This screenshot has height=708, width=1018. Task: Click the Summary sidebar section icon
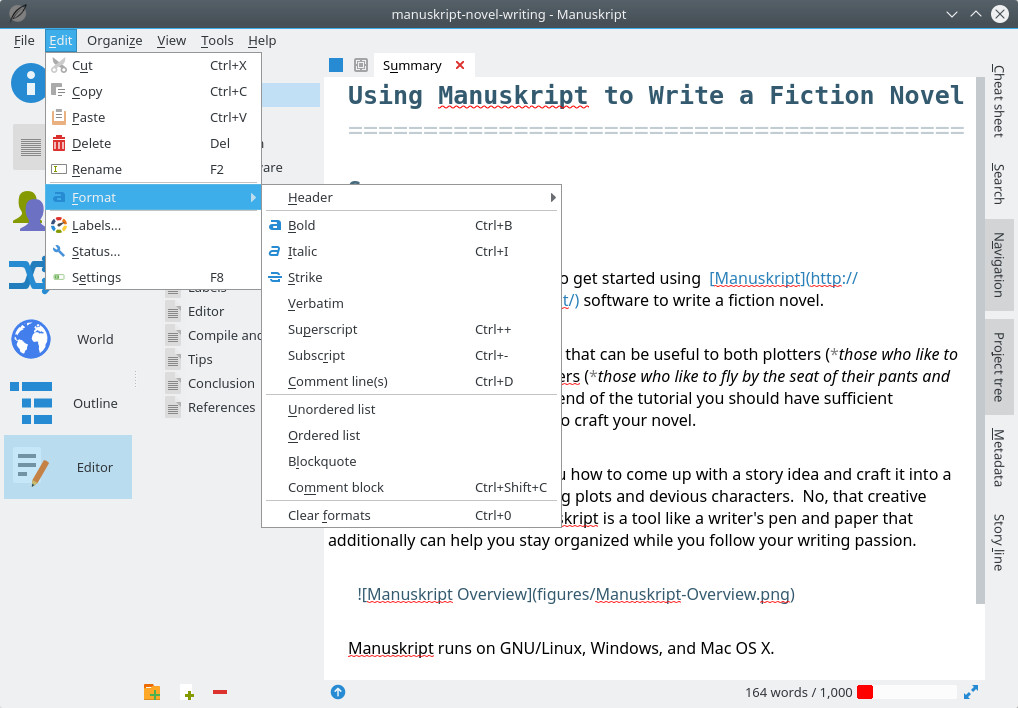click(x=30, y=147)
